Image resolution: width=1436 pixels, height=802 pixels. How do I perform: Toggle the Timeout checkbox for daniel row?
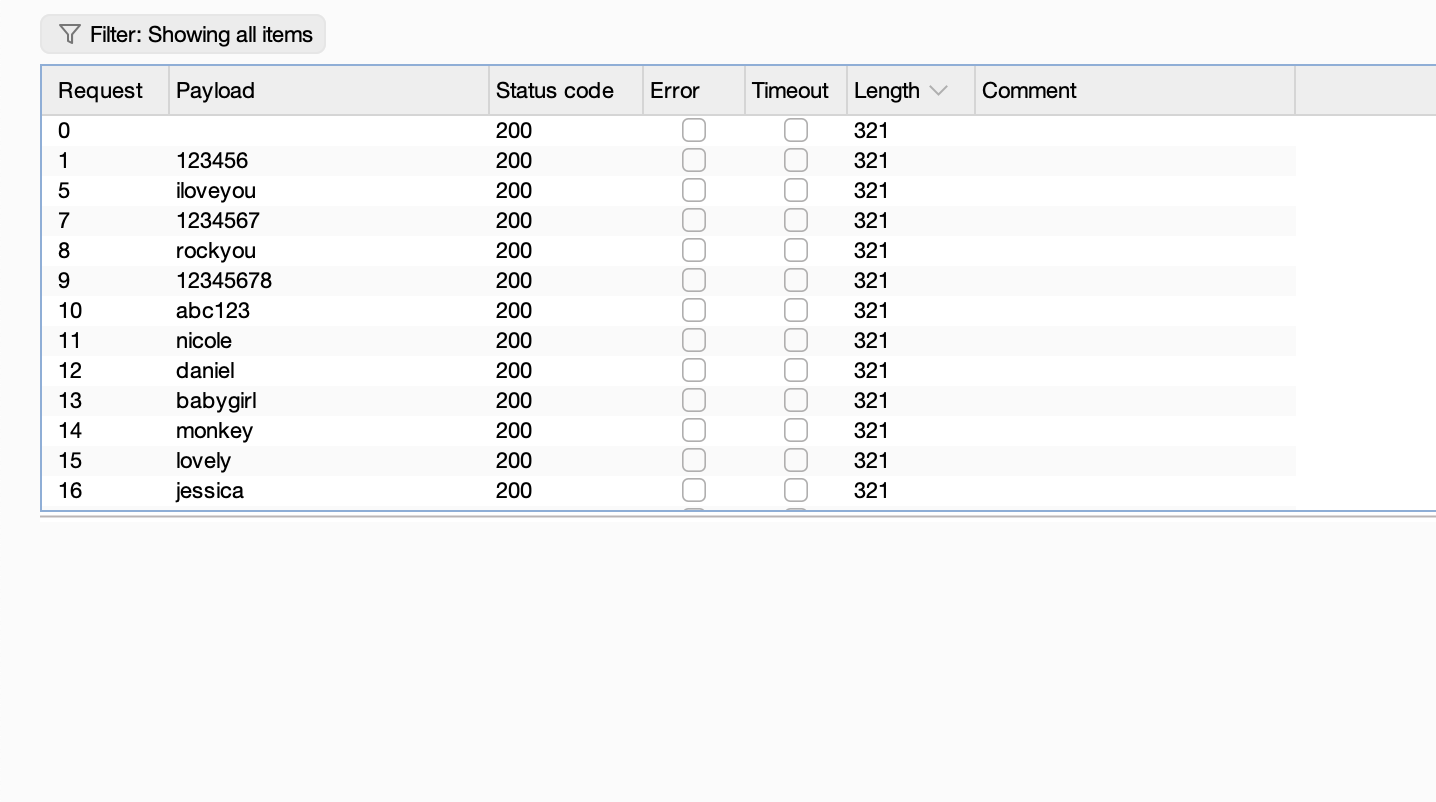796,370
